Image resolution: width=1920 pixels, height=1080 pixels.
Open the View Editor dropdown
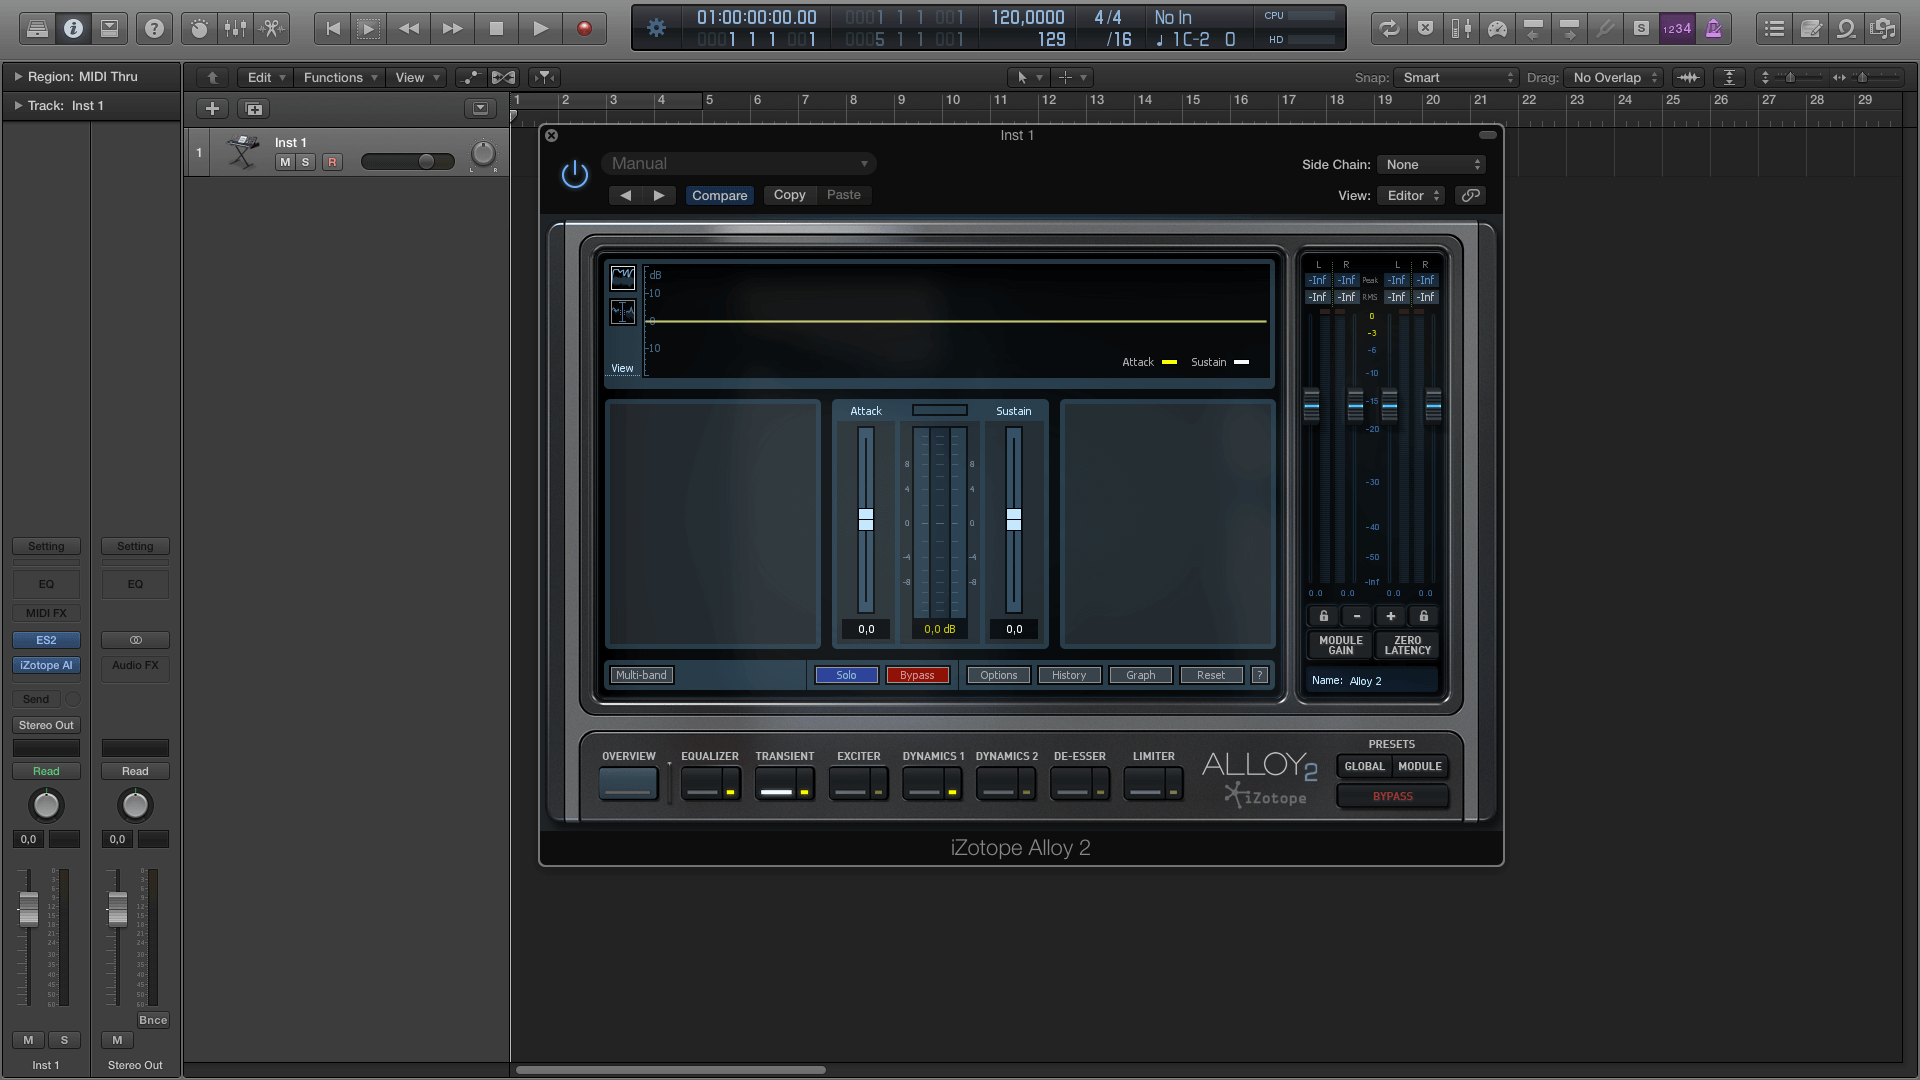click(1411, 195)
